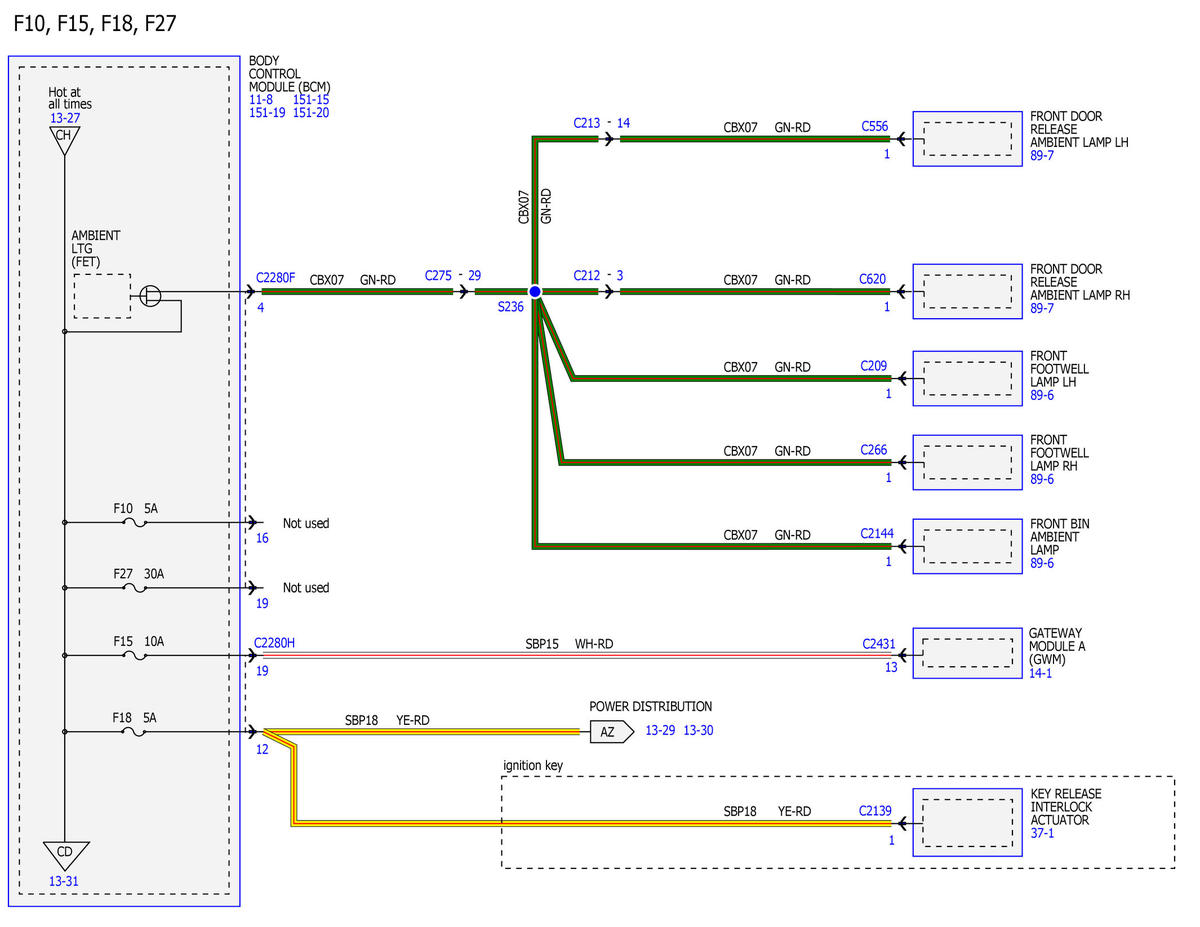Screen dimensions: 1200x927
Task: Click the AZ power distribution arrow
Action: pos(611,732)
